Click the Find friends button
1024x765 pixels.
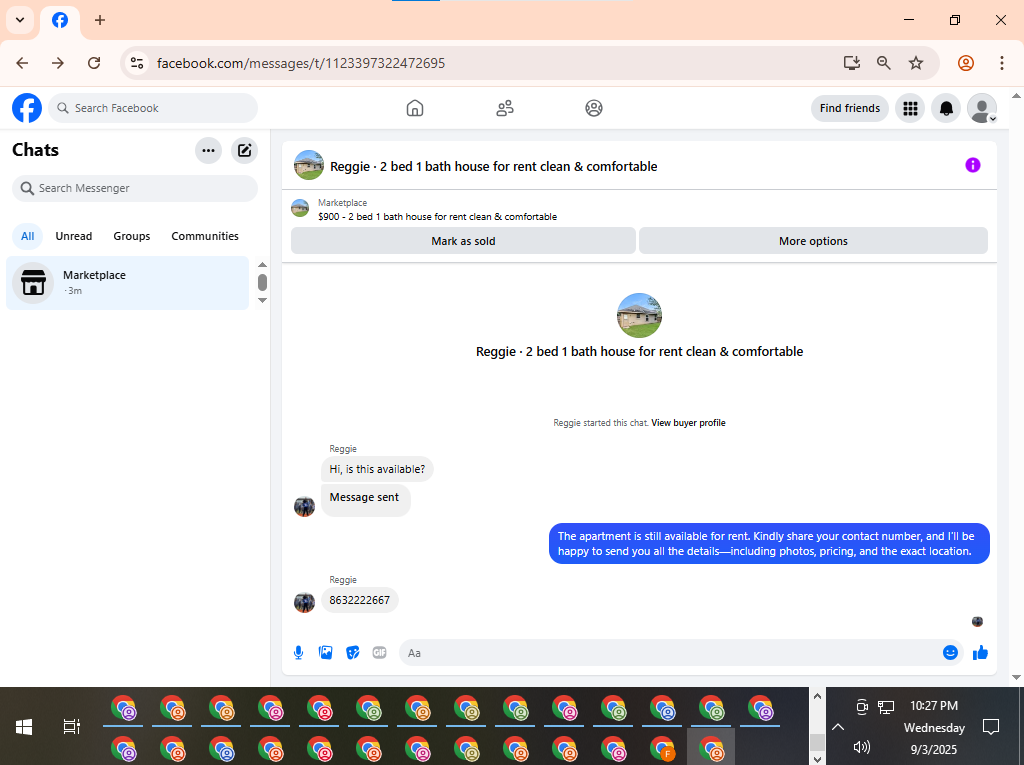pyautogui.click(x=850, y=108)
